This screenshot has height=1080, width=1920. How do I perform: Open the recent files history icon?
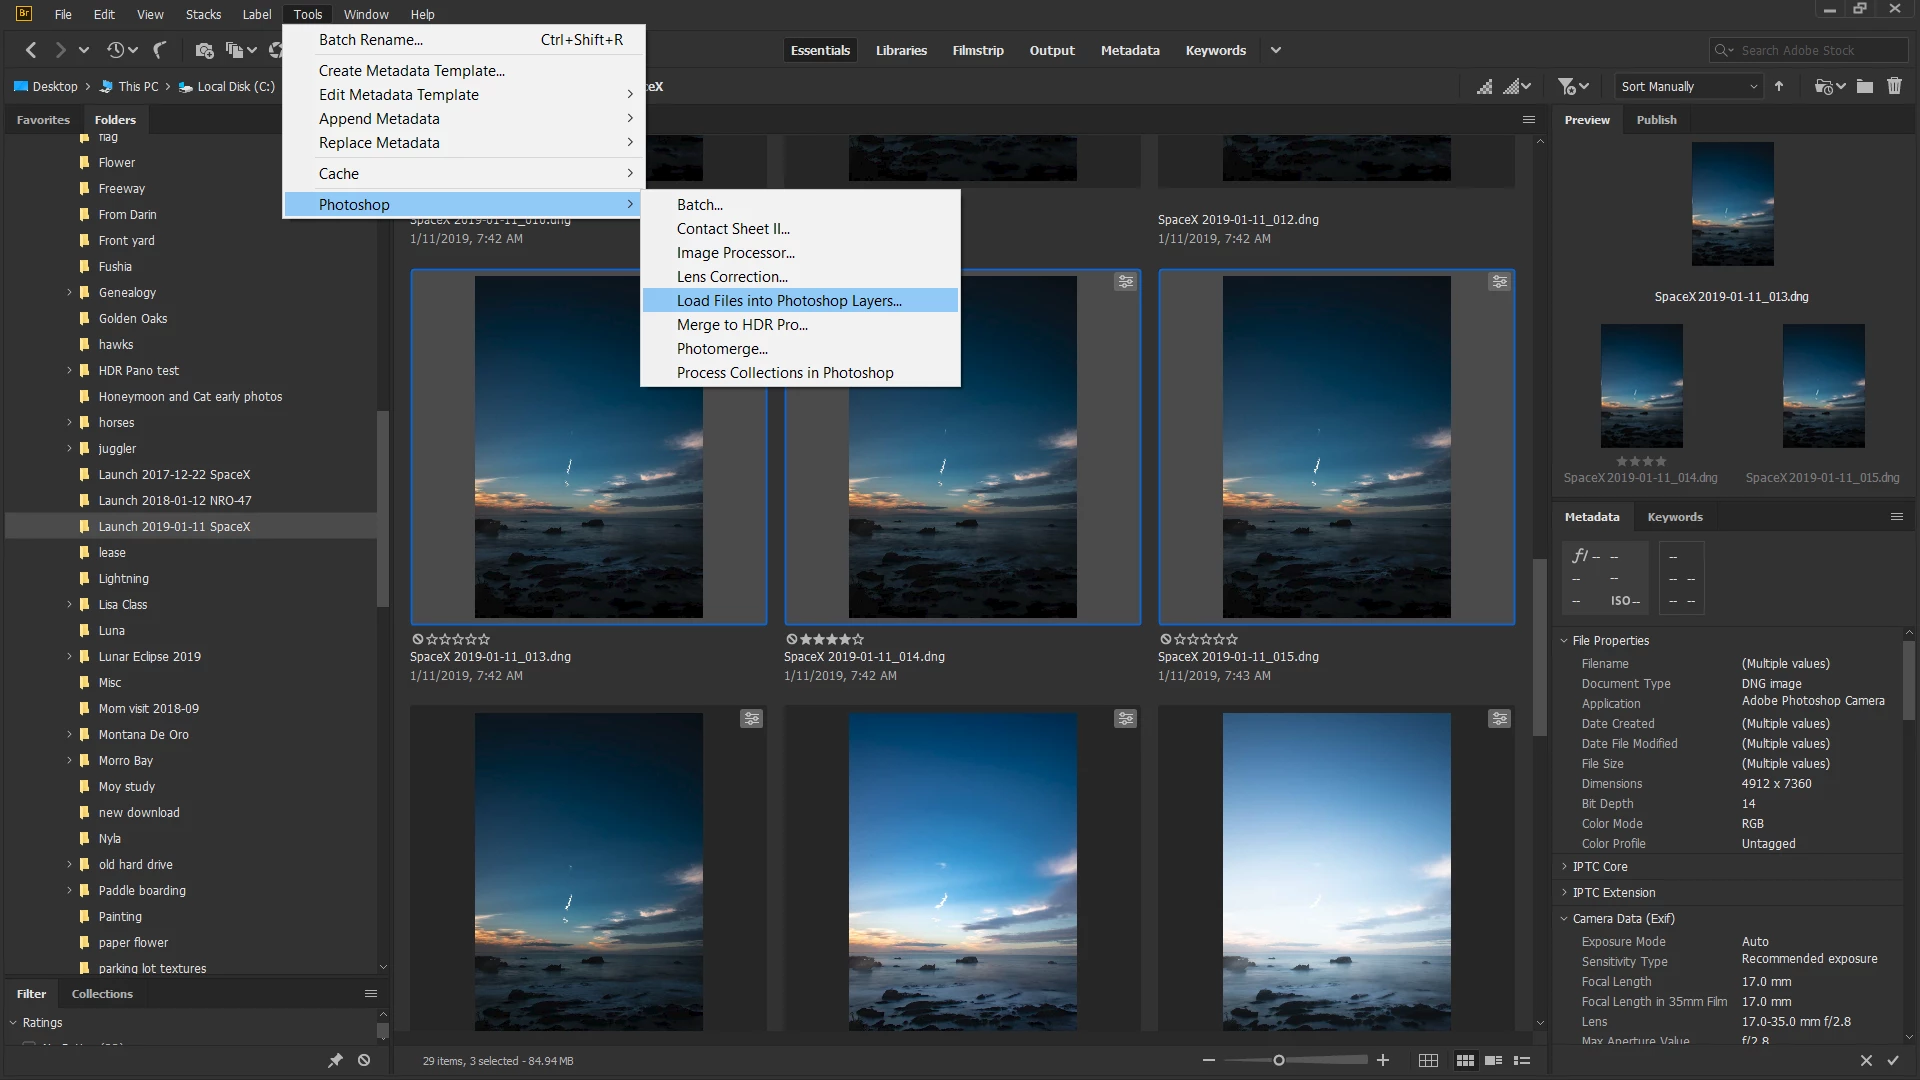[x=116, y=50]
